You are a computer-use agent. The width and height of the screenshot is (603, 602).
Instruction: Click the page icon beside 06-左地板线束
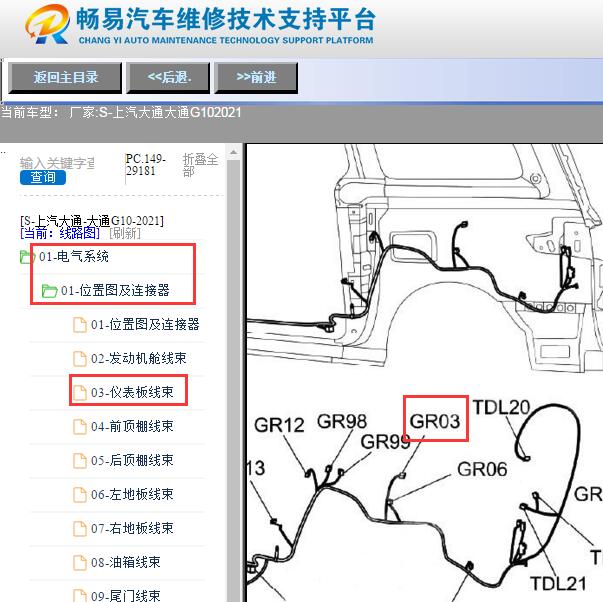[x=80, y=495]
